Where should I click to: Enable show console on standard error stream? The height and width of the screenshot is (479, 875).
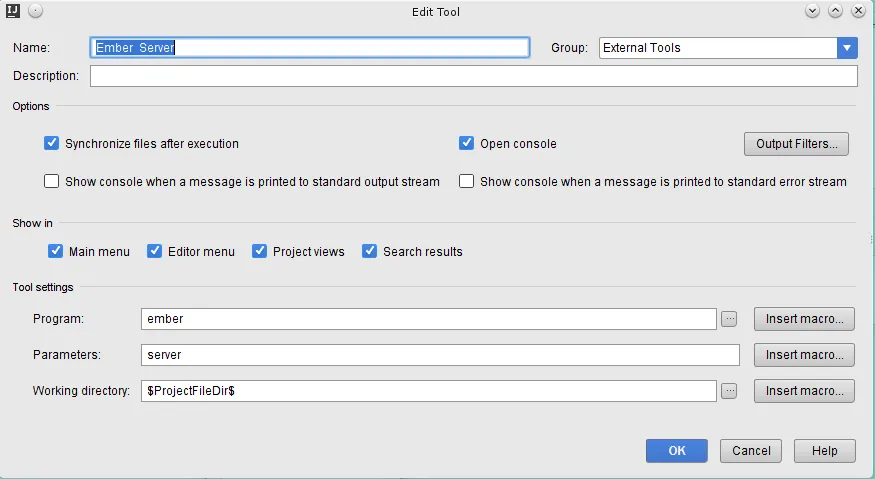[467, 181]
